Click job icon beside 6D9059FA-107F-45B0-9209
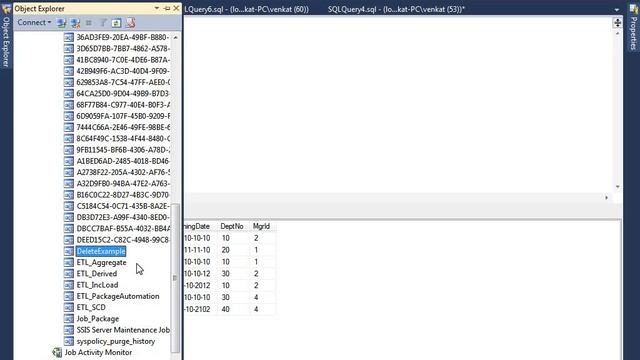640x360 pixels. [69, 116]
